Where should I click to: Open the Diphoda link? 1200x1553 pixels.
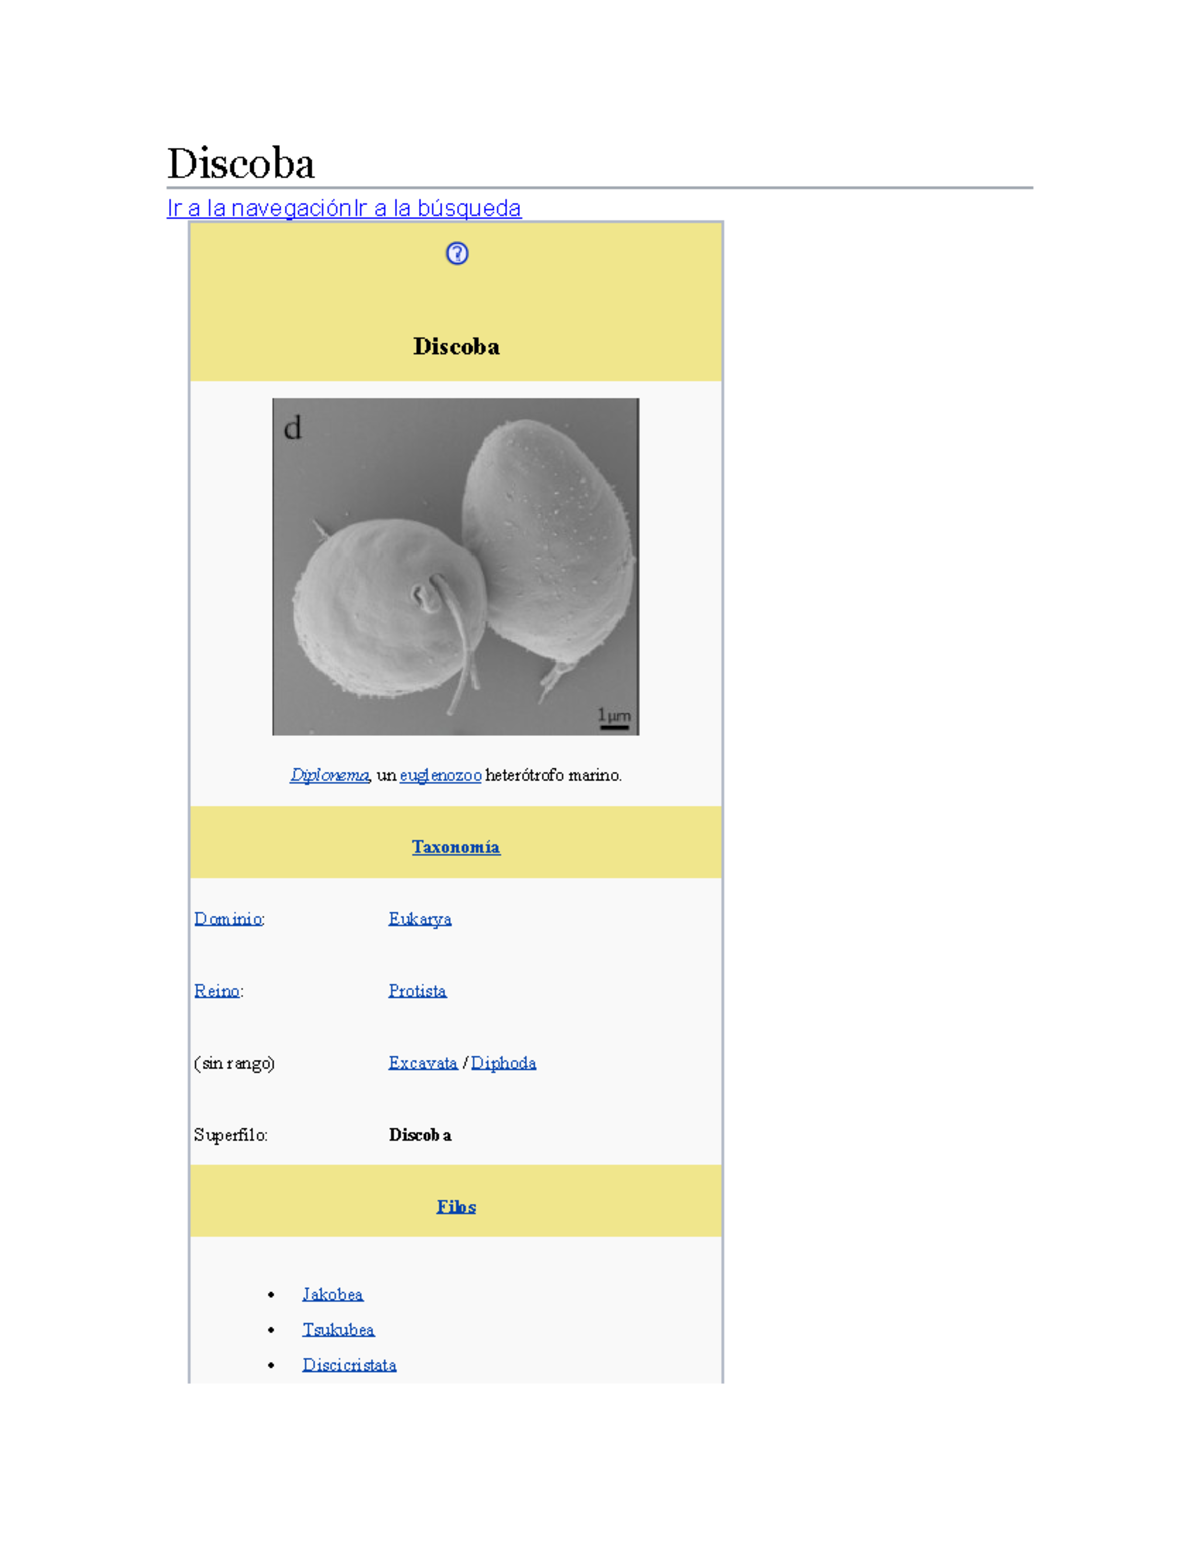[x=504, y=1063]
